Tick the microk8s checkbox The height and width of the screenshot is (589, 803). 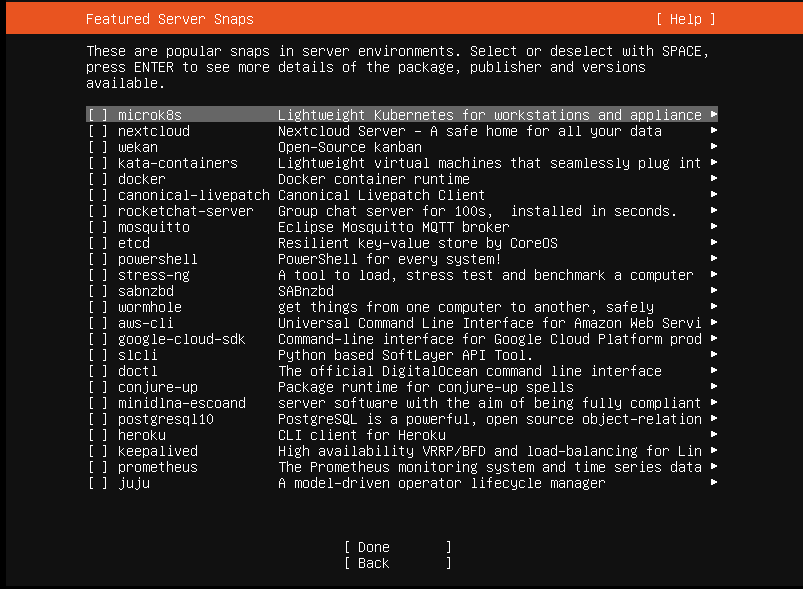[98, 115]
